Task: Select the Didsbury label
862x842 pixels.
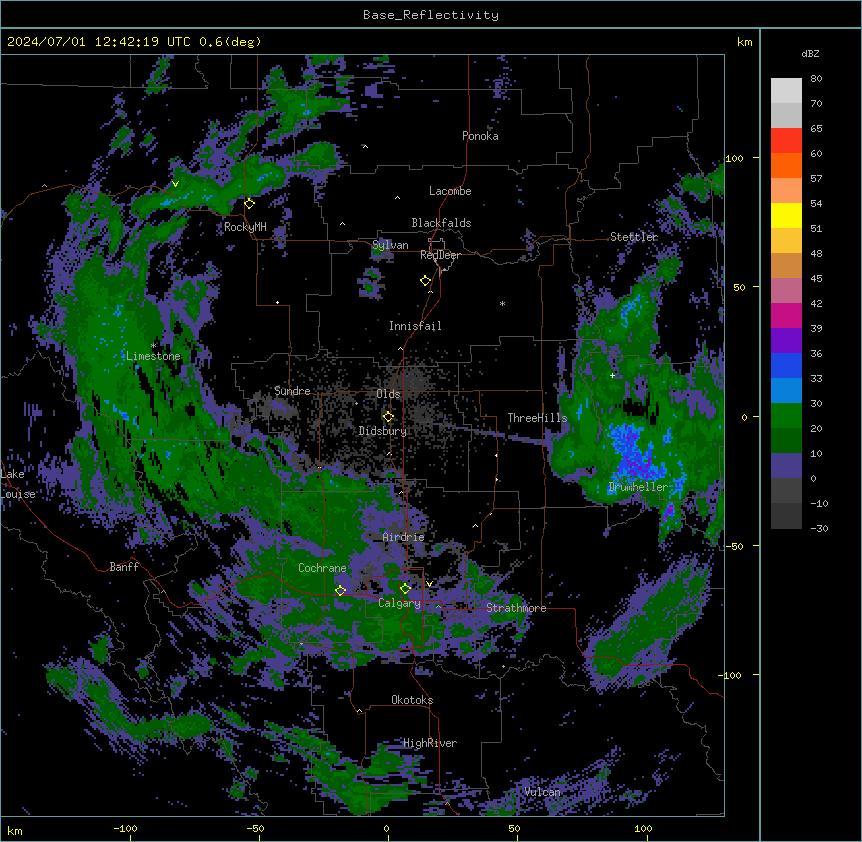Action: point(383,431)
